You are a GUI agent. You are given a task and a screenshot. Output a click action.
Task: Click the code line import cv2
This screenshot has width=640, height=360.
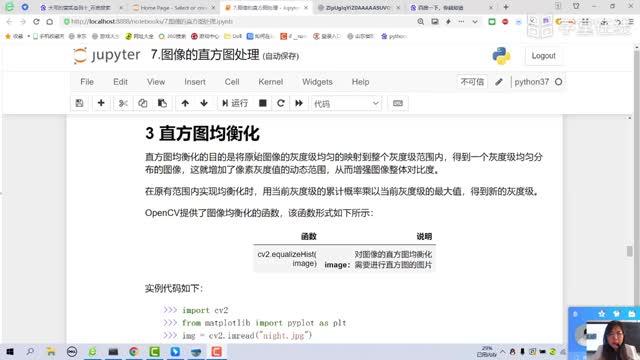(205, 310)
